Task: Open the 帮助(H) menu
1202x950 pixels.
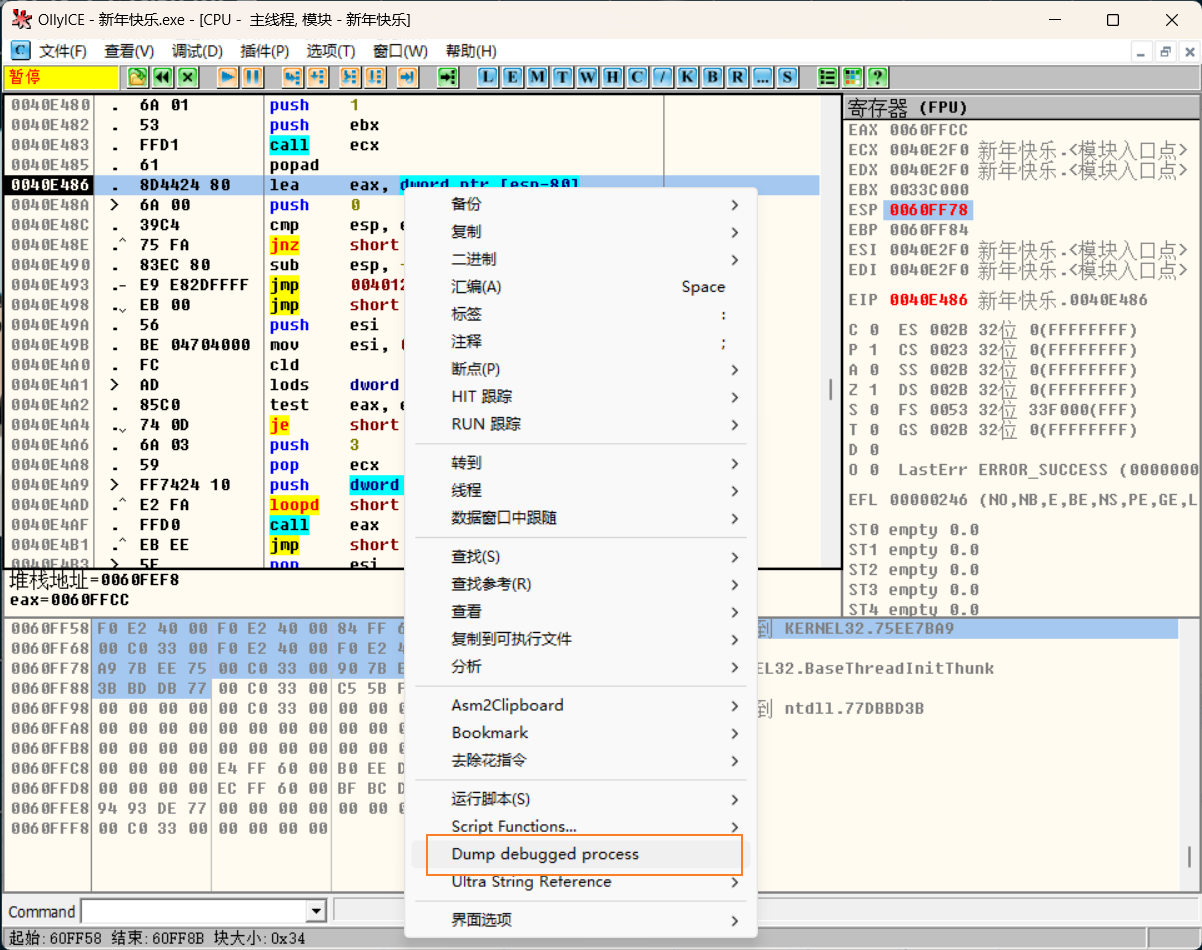Action: pos(471,51)
